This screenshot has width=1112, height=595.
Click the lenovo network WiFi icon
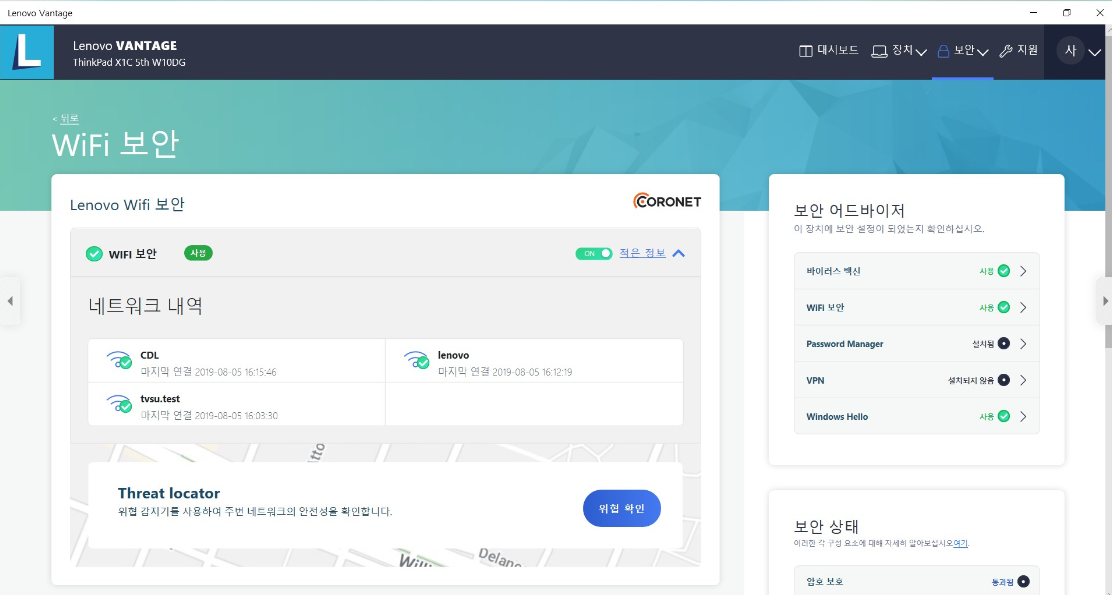point(416,360)
